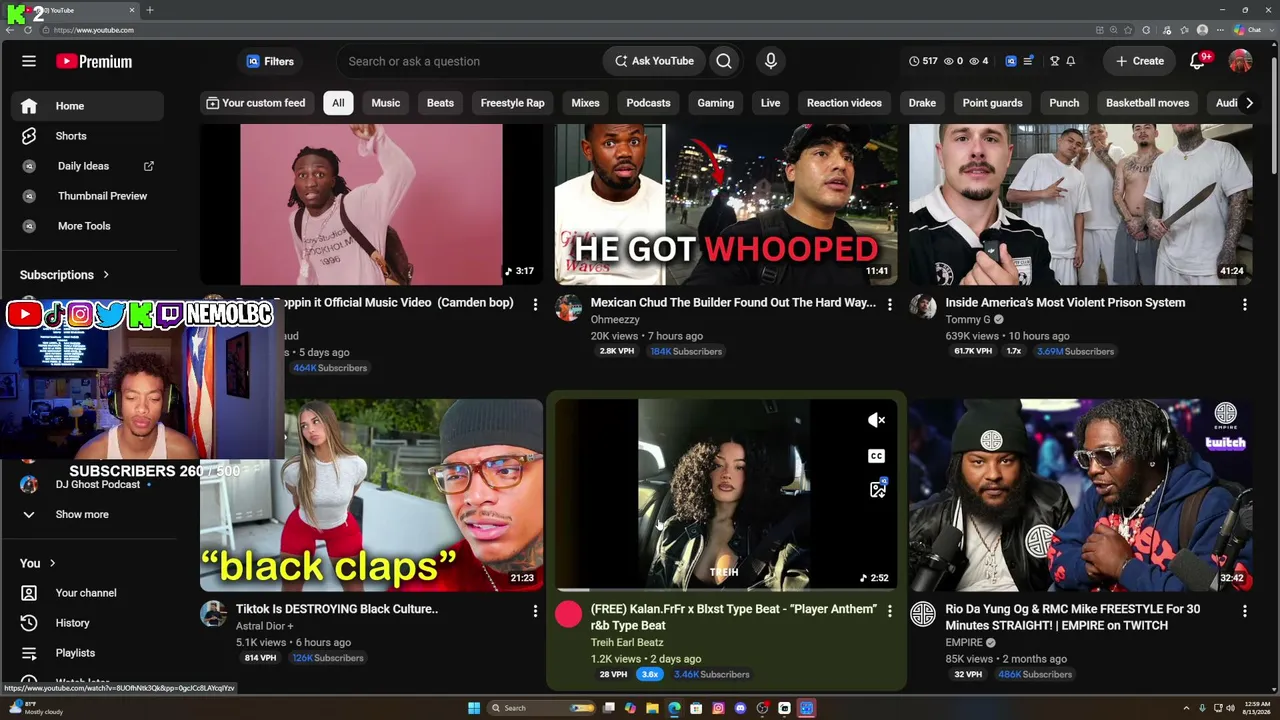Open Thumbnail Preview in the sidebar

[x=88, y=196]
